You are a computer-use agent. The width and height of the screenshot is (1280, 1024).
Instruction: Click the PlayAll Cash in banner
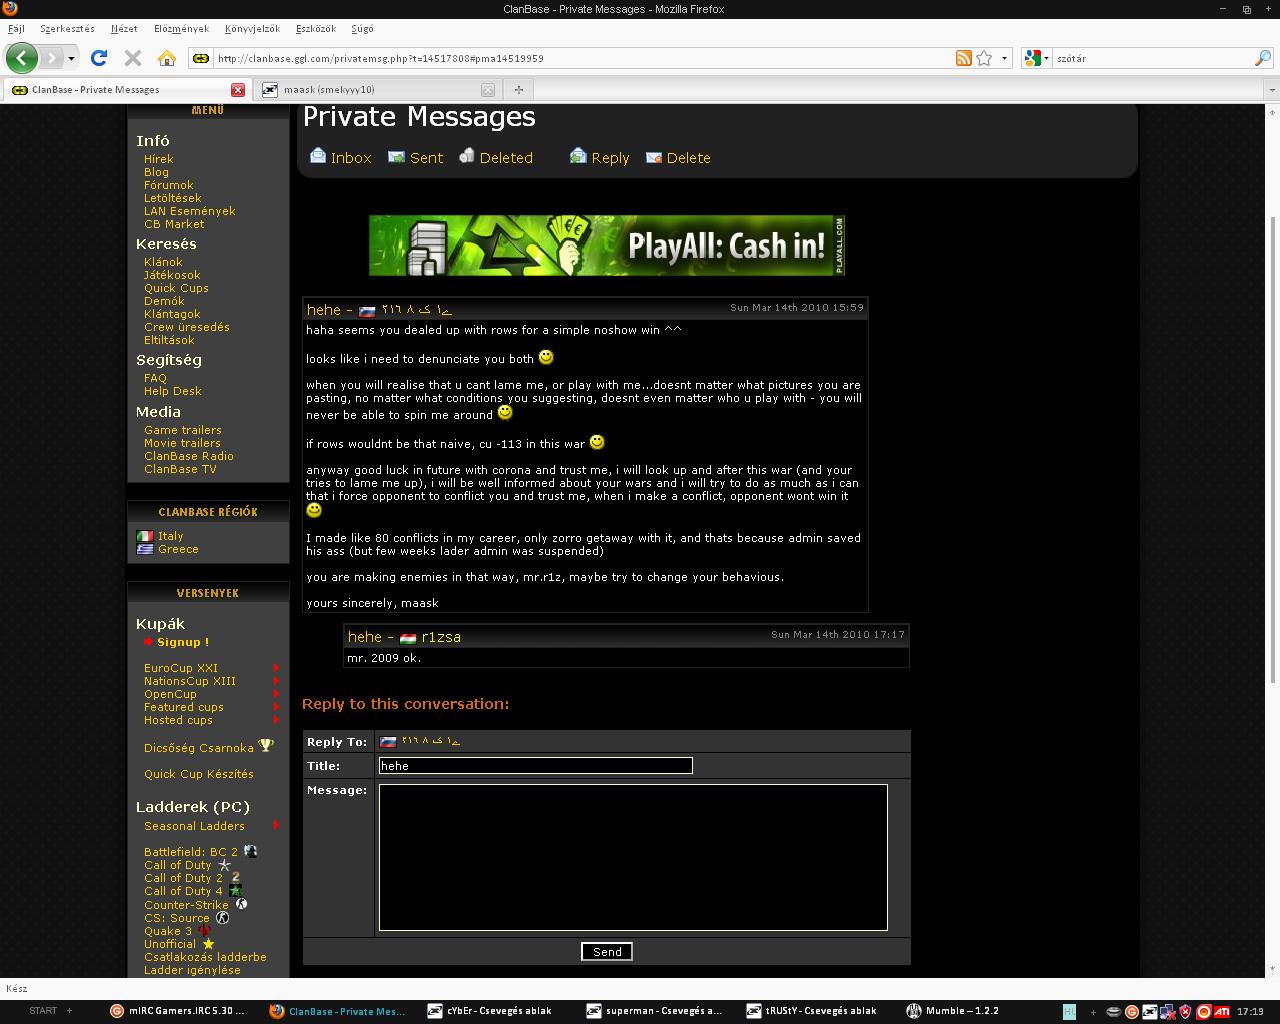click(x=606, y=245)
